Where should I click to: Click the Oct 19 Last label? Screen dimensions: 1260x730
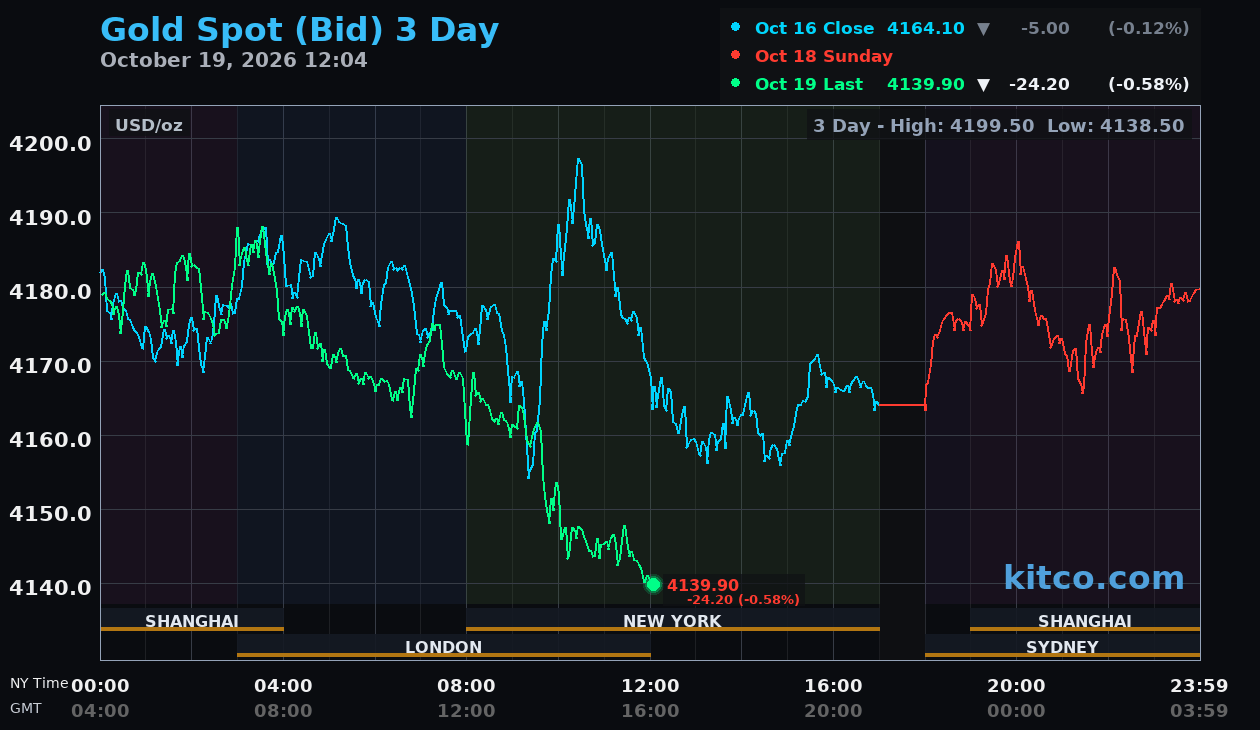coord(809,84)
